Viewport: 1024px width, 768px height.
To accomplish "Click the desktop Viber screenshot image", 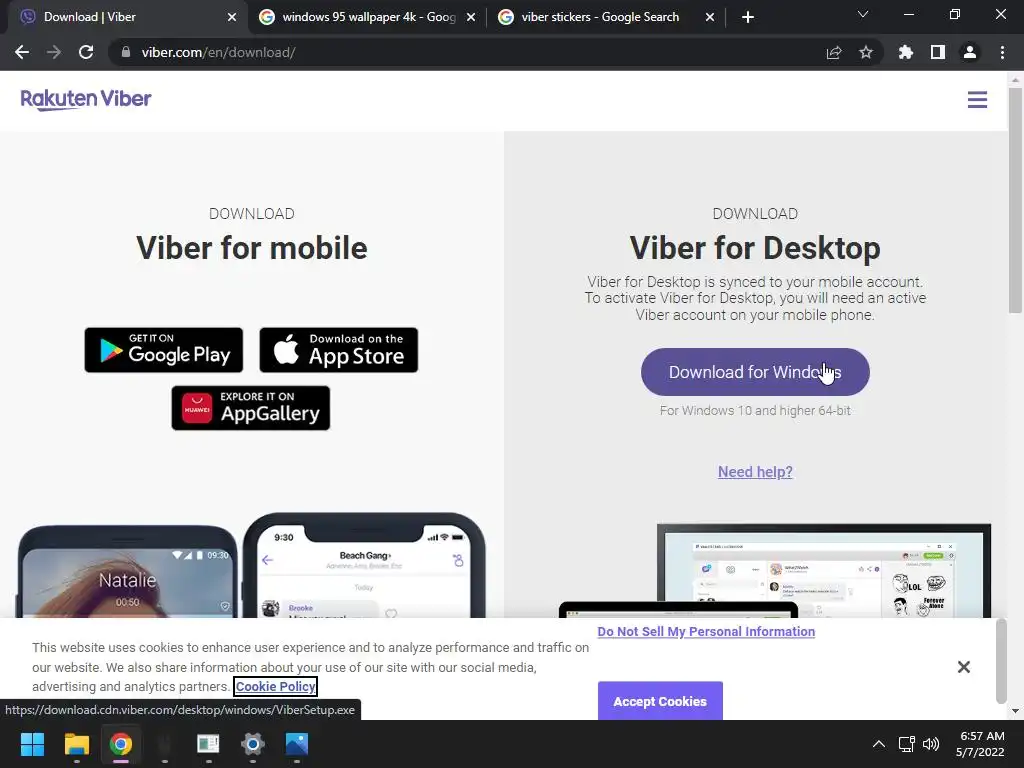I will [x=824, y=570].
